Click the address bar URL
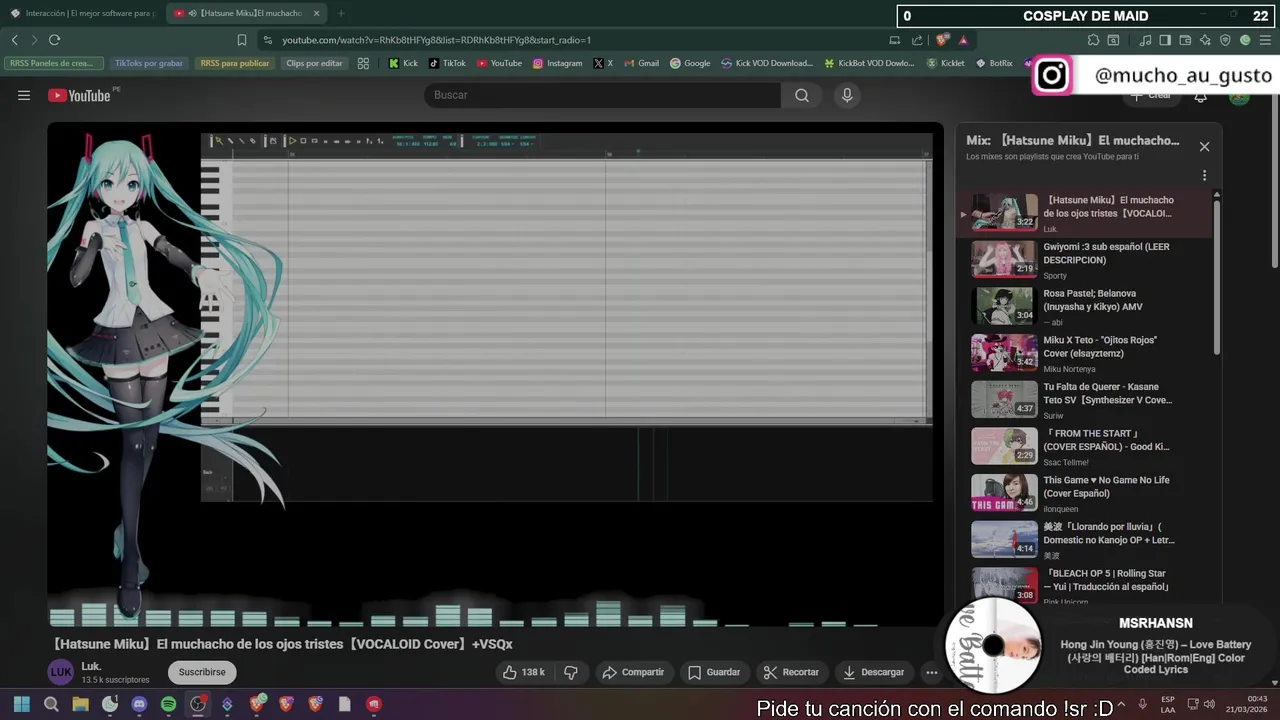This screenshot has width=1280, height=720. (436, 40)
